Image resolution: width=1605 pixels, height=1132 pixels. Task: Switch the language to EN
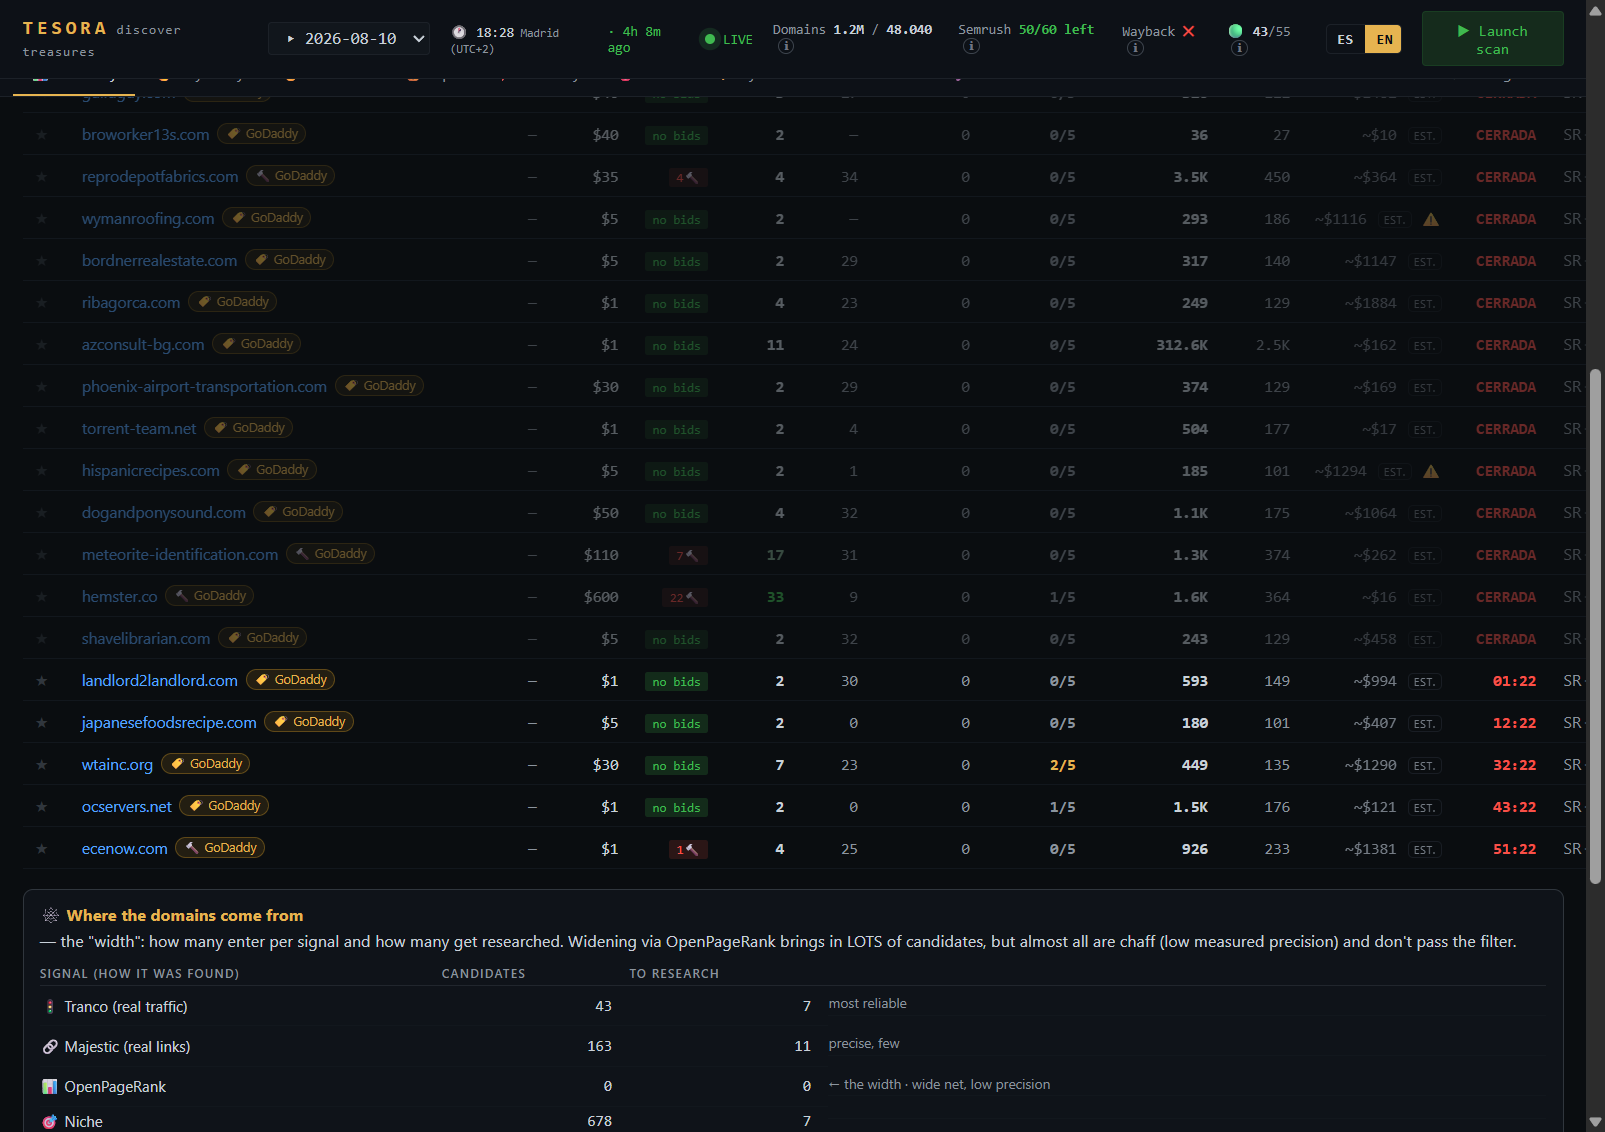point(1384,39)
